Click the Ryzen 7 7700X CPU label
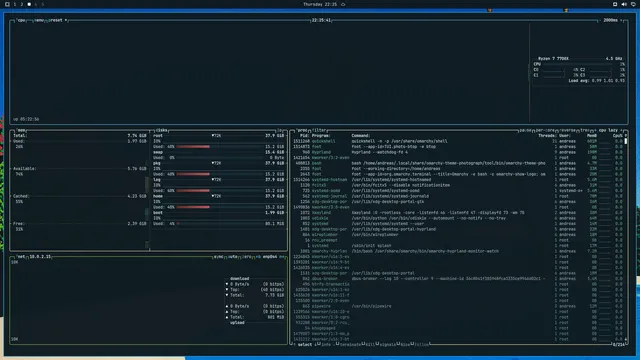Image resolution: width=640 pixels, height=360 pixels. pyautogui.click(x=553, y=59)
